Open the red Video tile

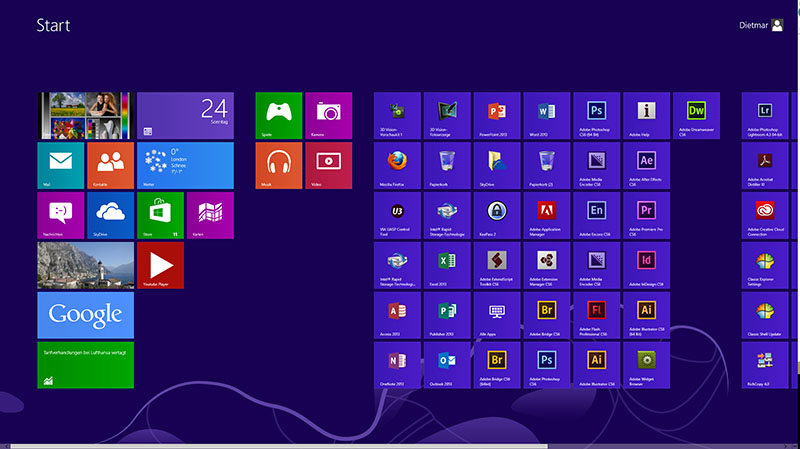coord(329,165)
